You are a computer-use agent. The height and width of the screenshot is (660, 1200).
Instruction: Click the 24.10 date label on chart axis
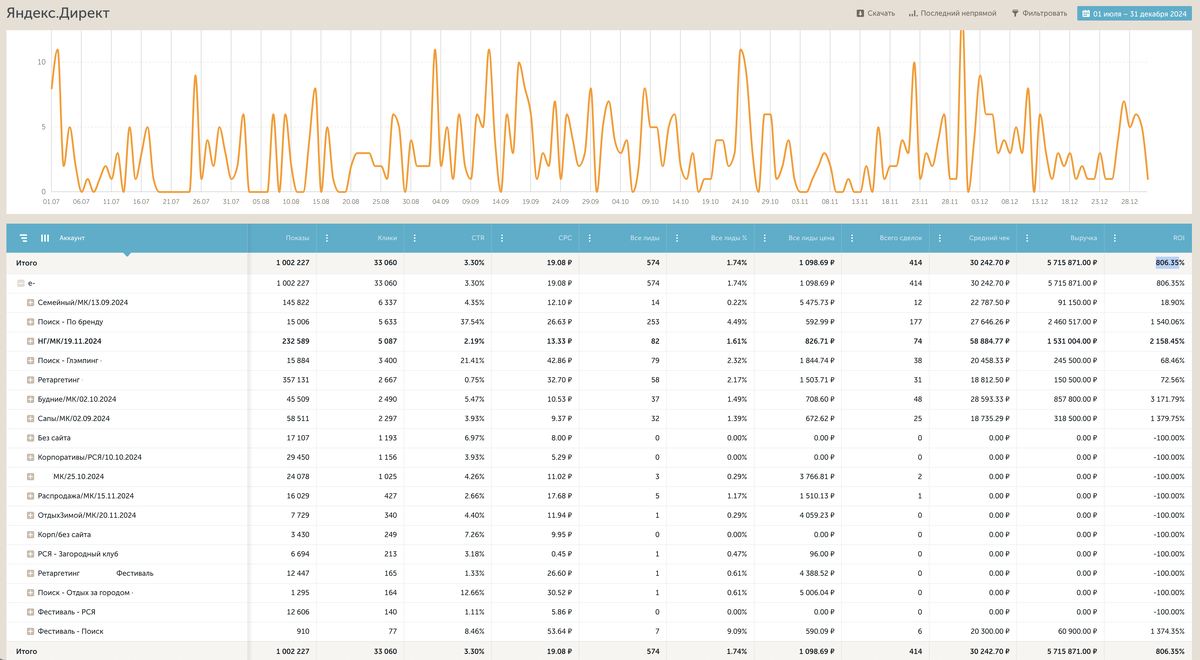[x=740, y=201]
